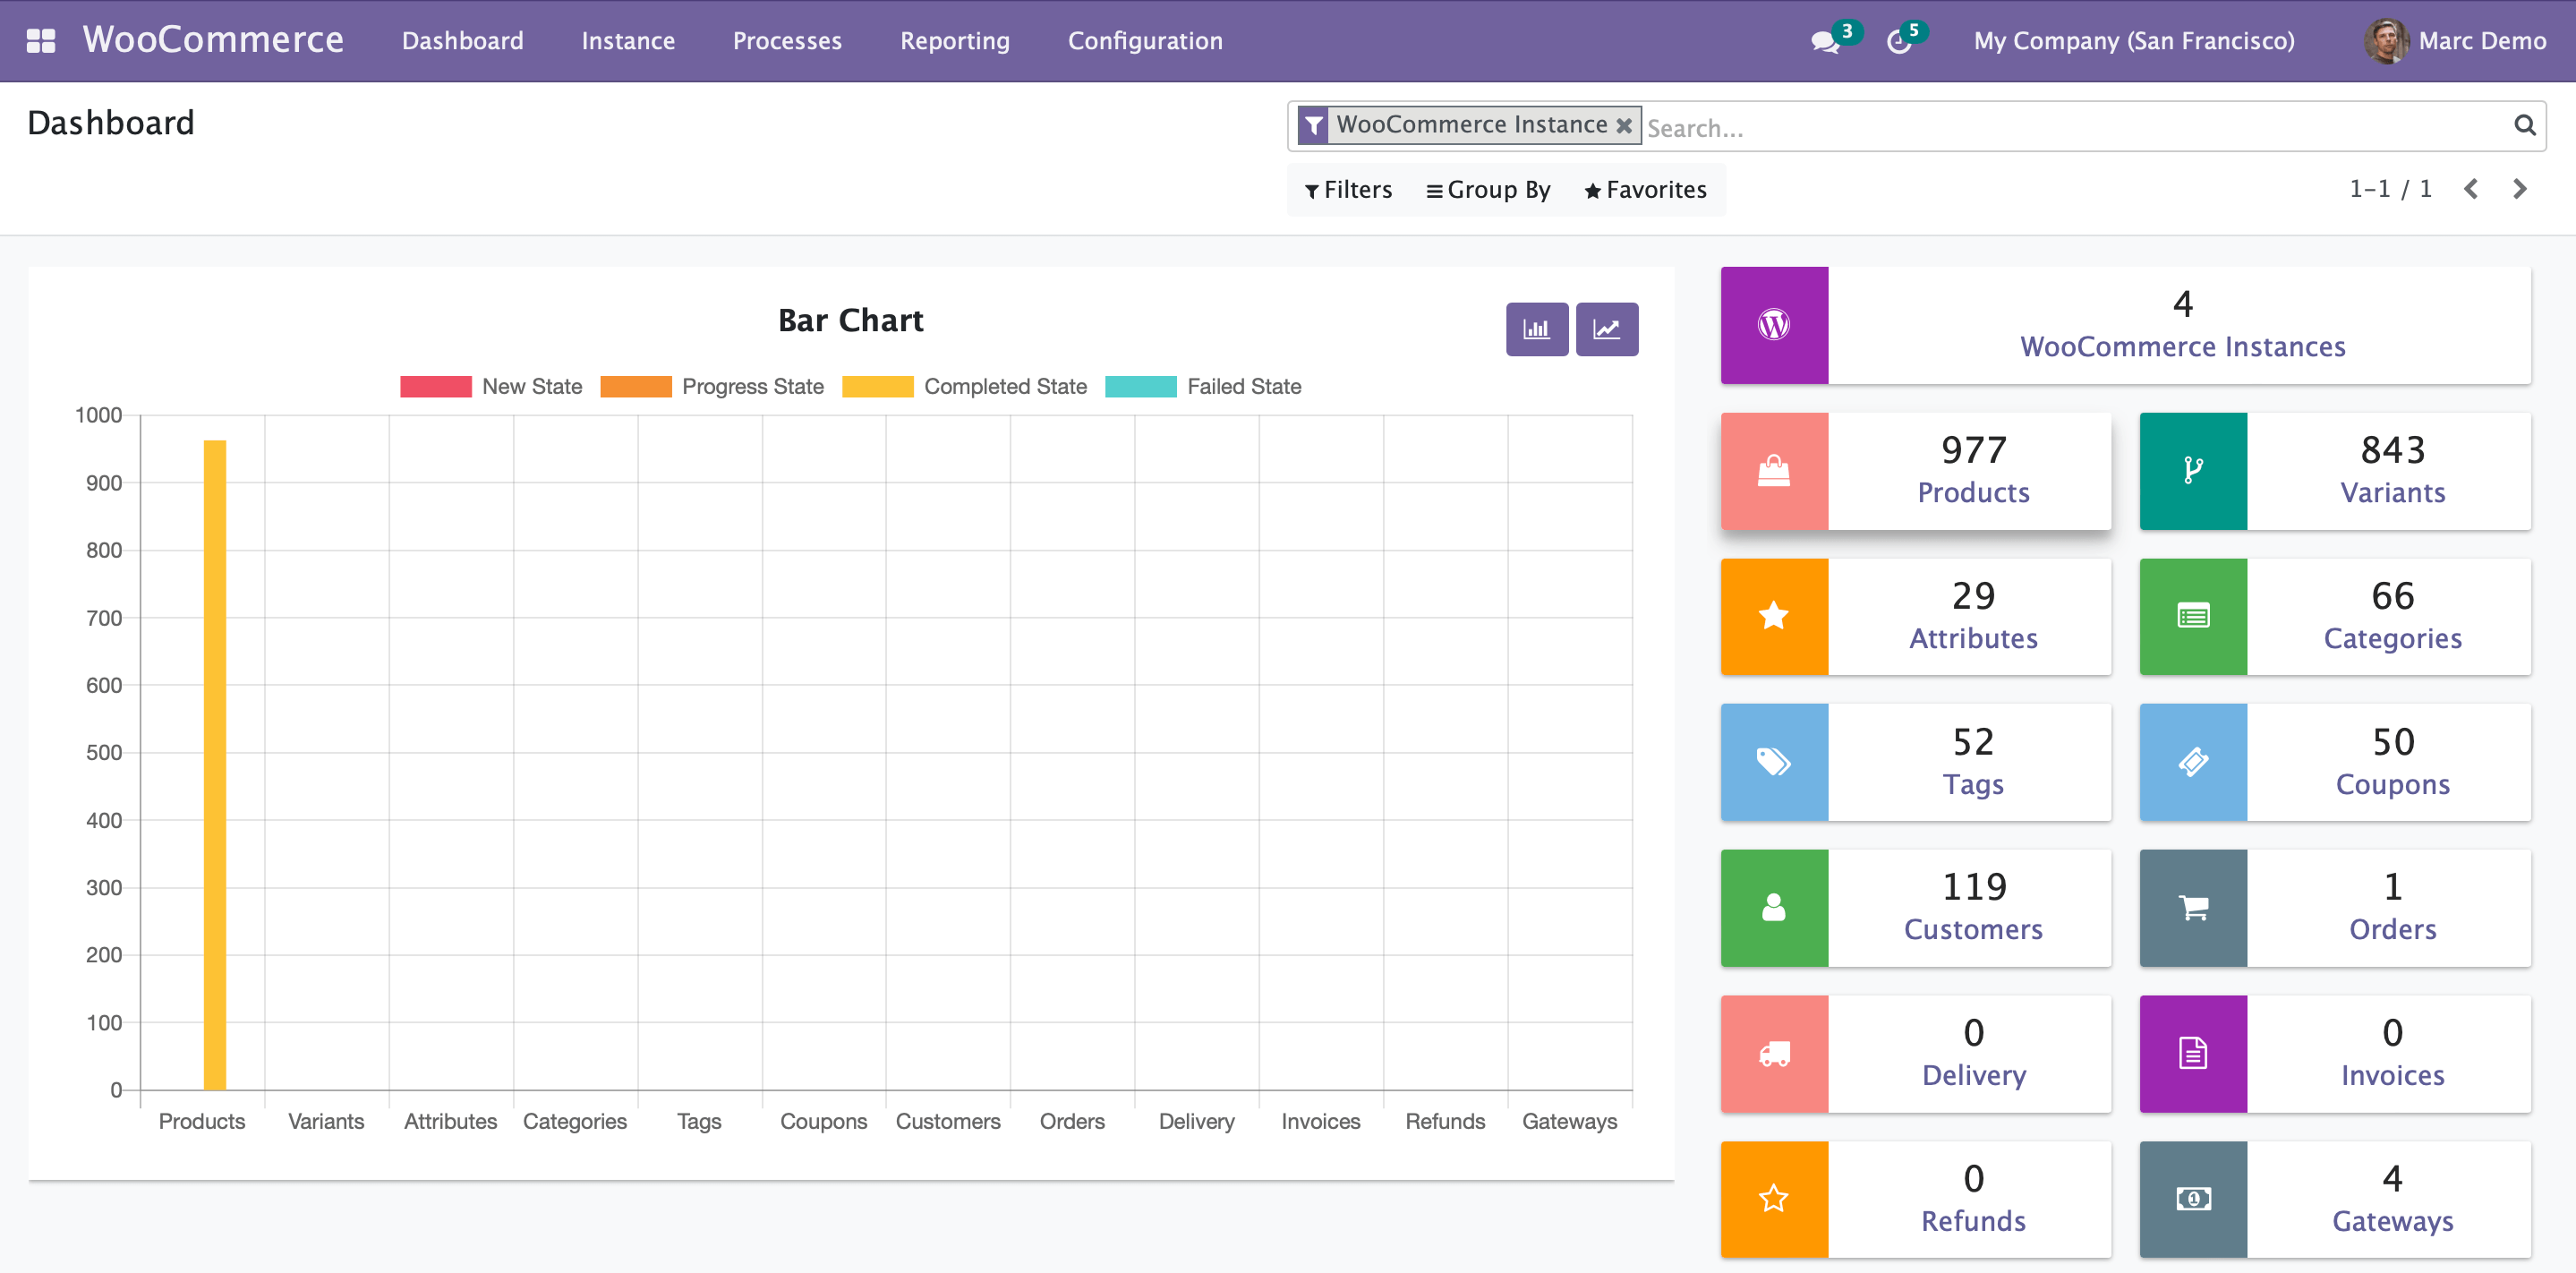
Task: Open the apps grid menu icon
Action: [40, 41]
